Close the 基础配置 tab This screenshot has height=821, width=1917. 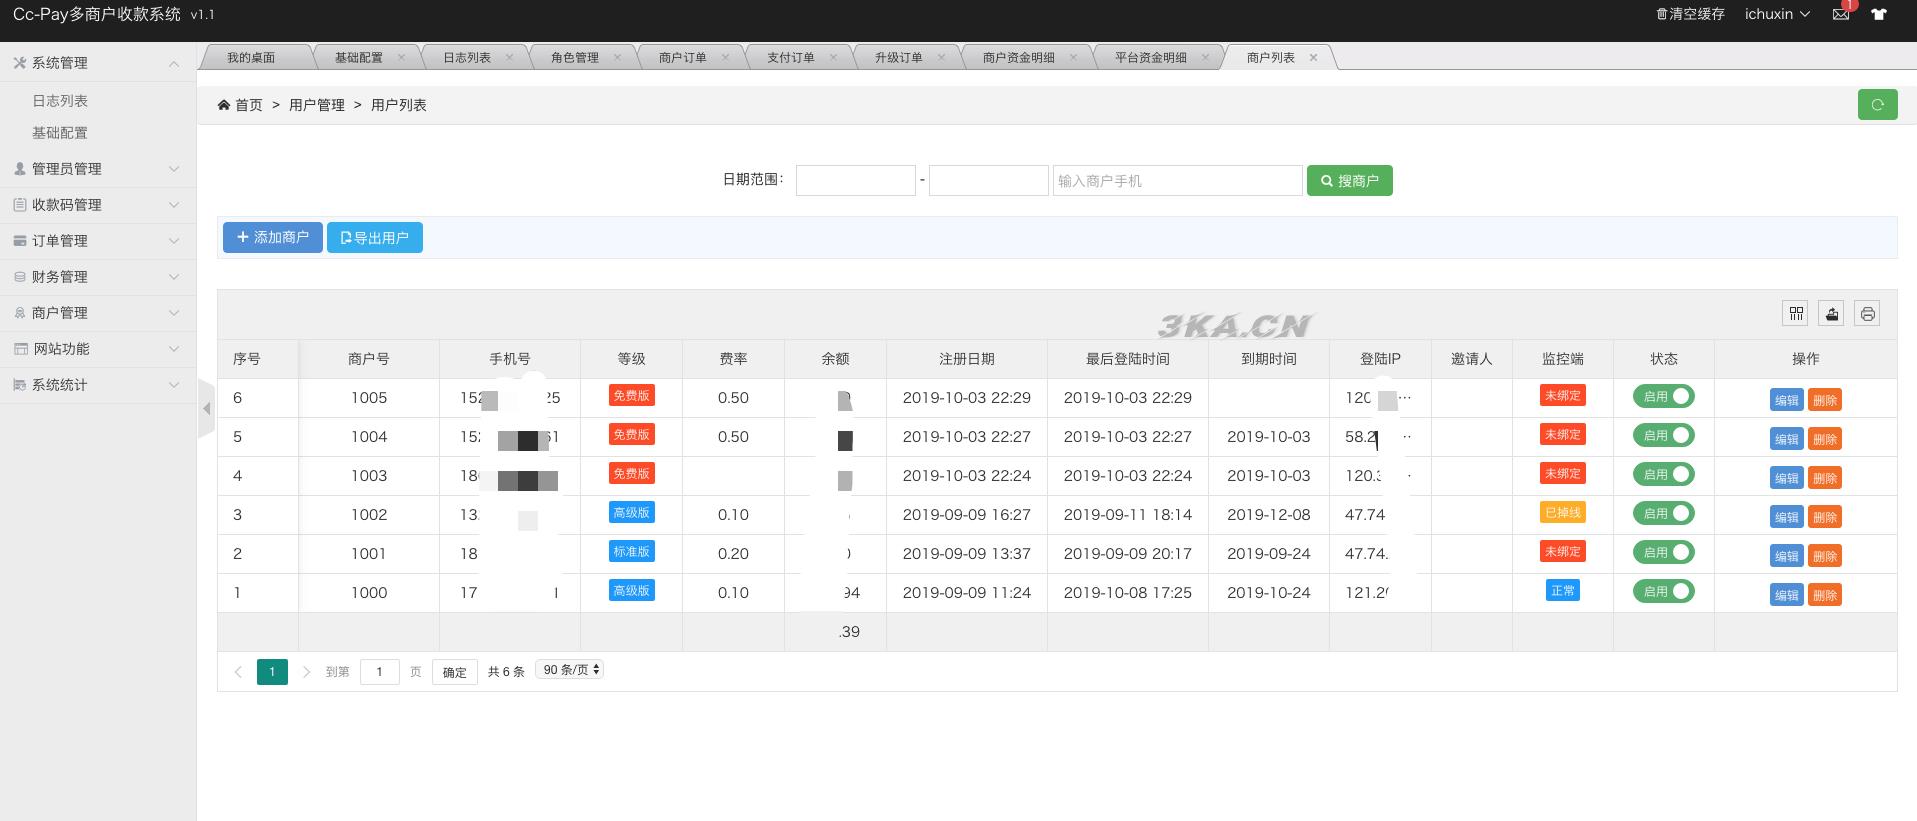point(401,57)
